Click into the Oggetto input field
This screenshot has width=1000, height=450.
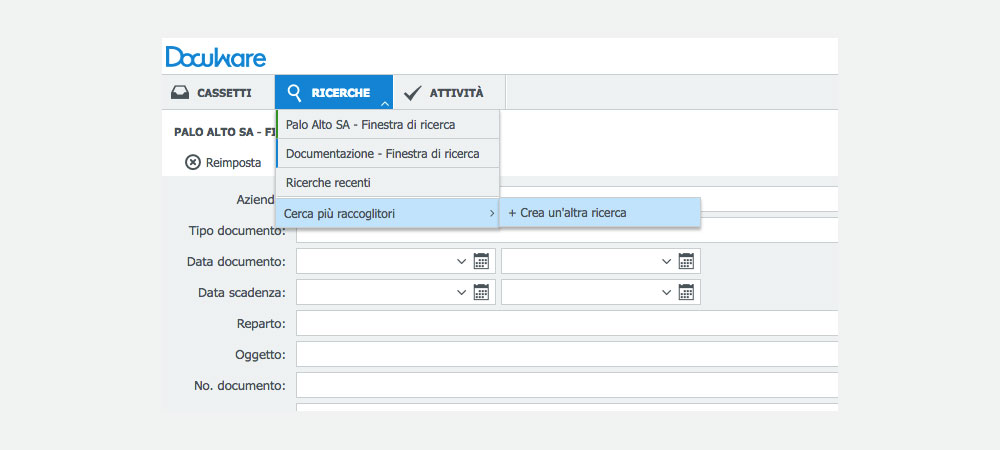567,354
